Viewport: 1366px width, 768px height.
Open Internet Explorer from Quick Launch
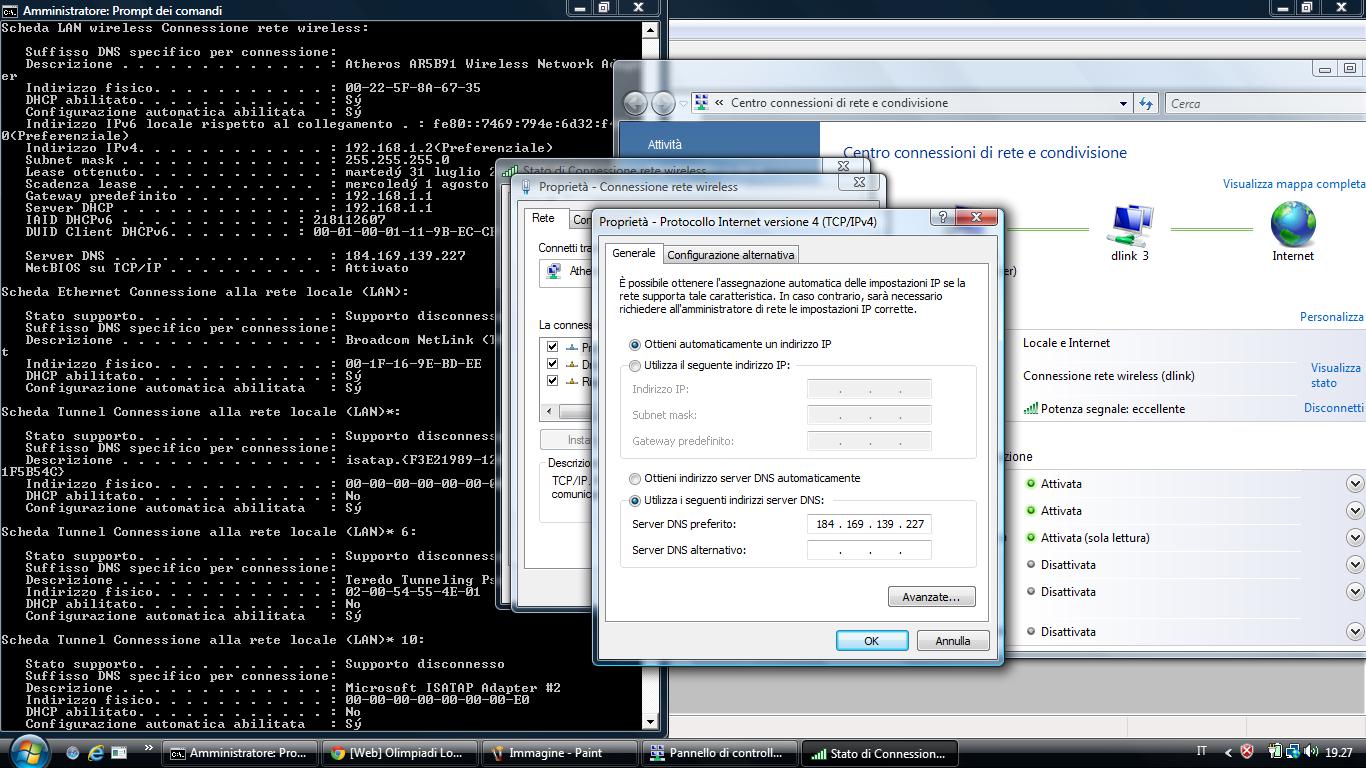[x=96, y=752]
